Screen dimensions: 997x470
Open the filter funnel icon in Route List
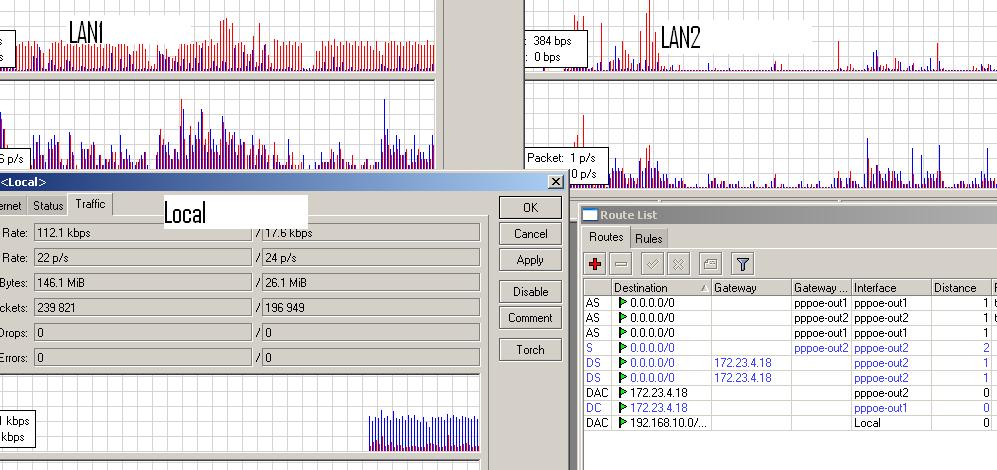click(742, 263)
